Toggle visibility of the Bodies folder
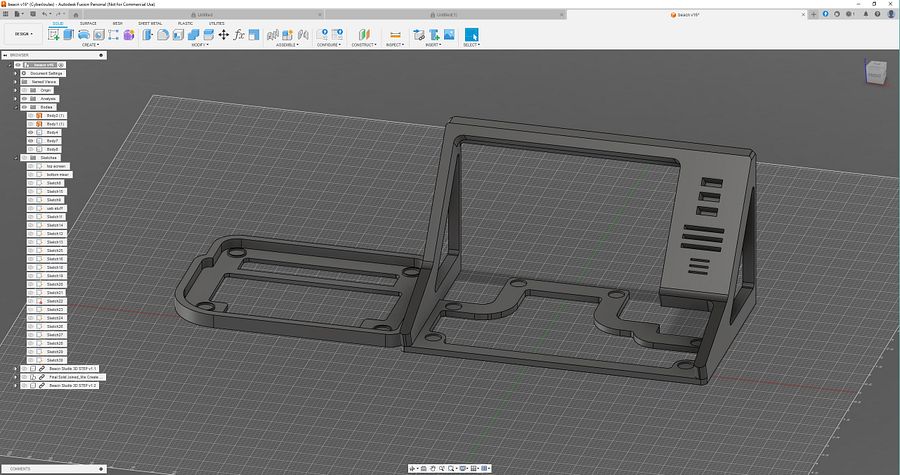Image resolution: width=900 pixels, height=475 pixels. point(25,107)
